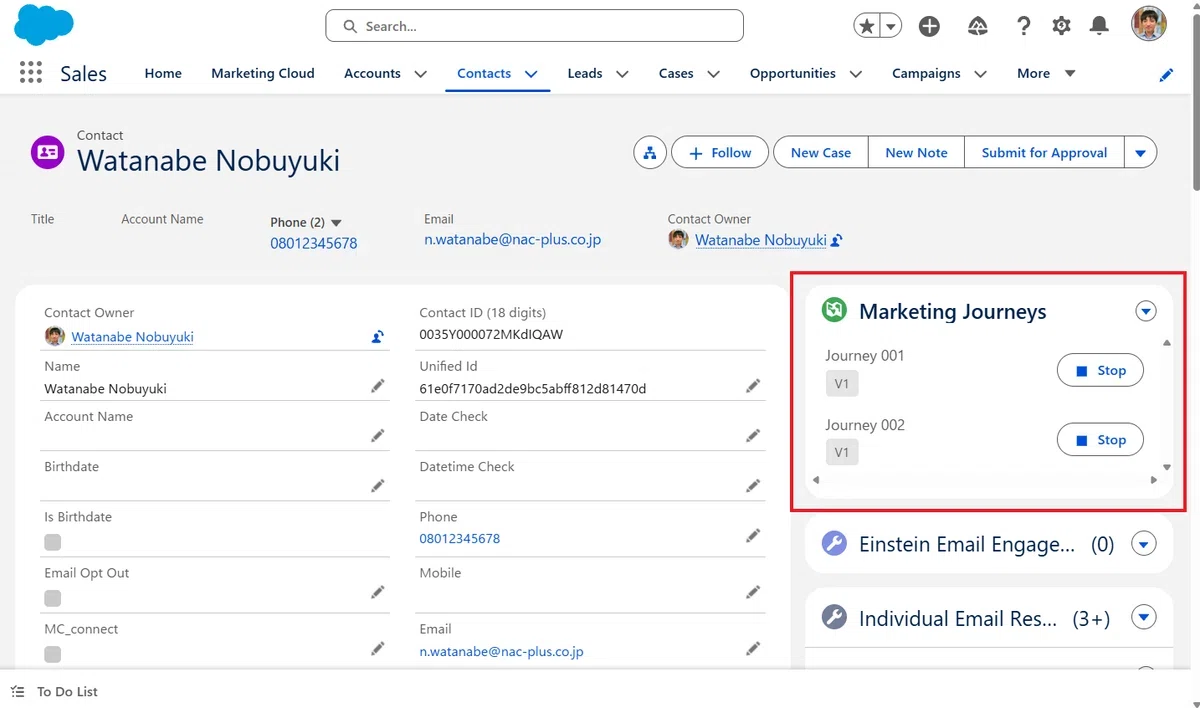Open more actions dropdown beside Submit for Approval

[1141, 153]
